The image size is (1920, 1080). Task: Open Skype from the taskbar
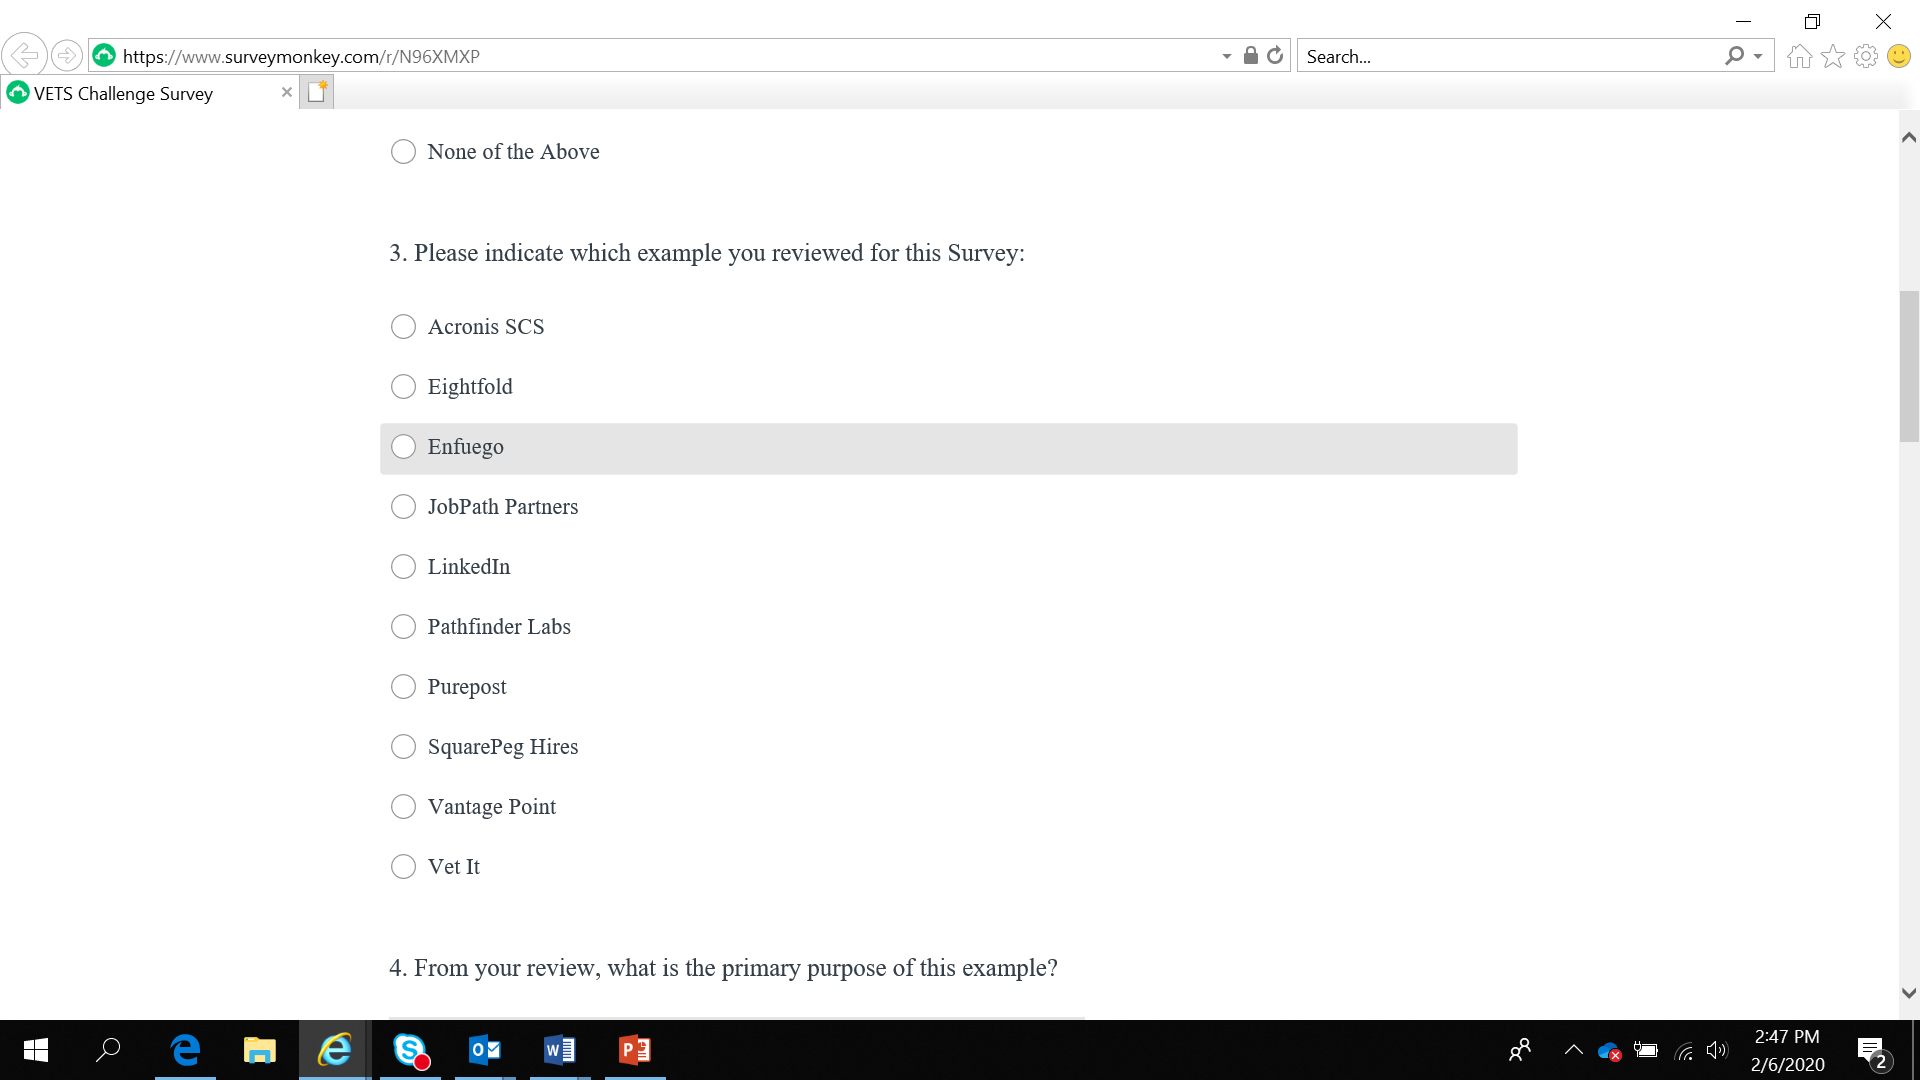pos(410,1050)
